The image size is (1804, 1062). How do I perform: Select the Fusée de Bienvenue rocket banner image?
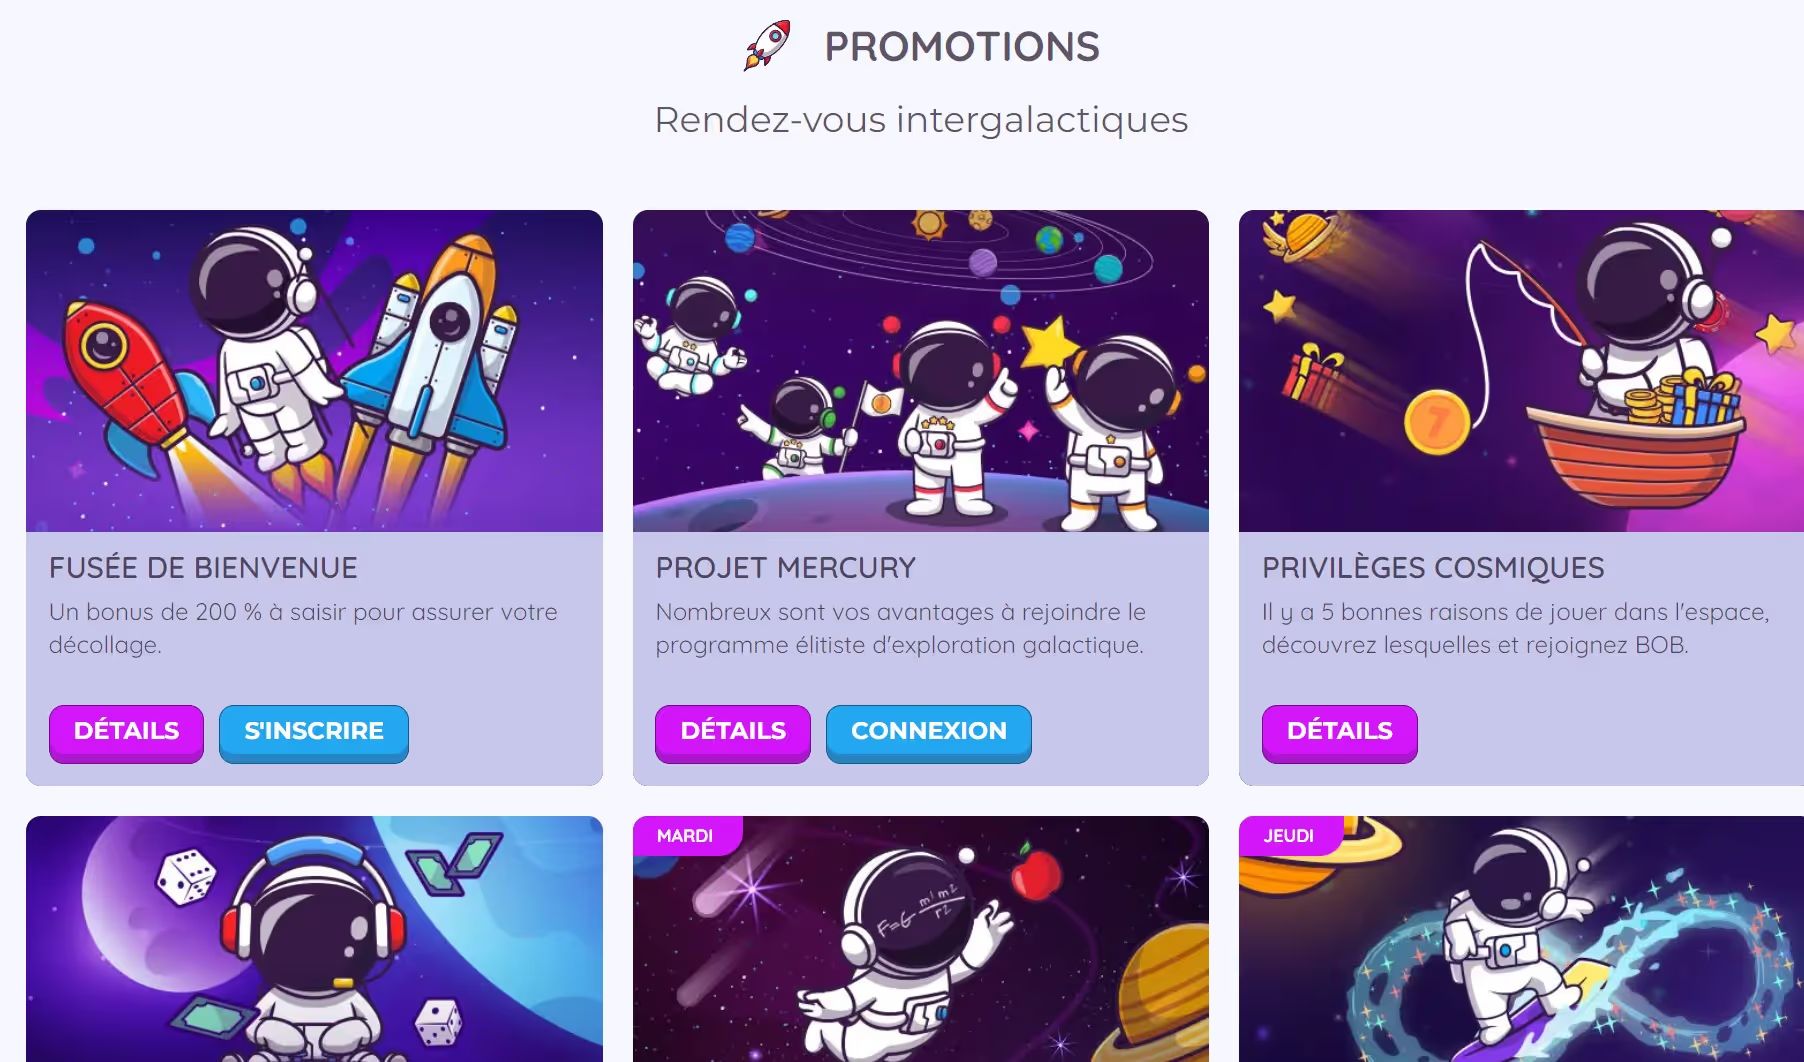click(314, 371)
